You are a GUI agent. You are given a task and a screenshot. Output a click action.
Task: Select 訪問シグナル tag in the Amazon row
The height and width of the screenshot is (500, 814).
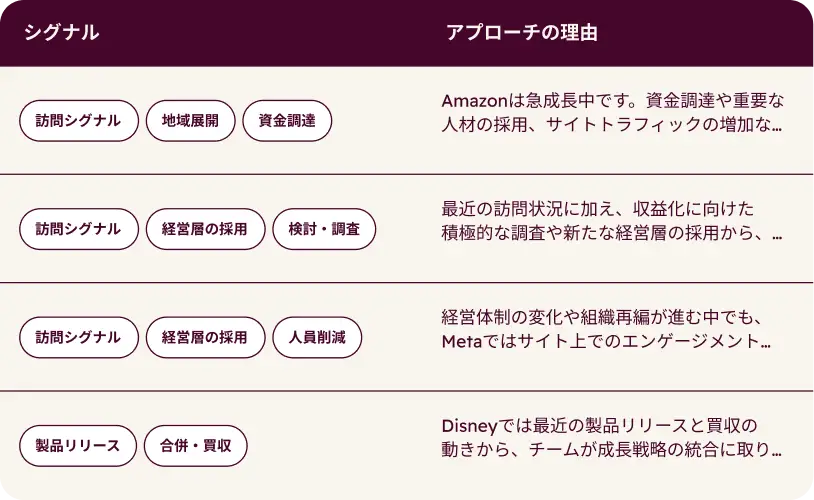click(x=78, y=121)
